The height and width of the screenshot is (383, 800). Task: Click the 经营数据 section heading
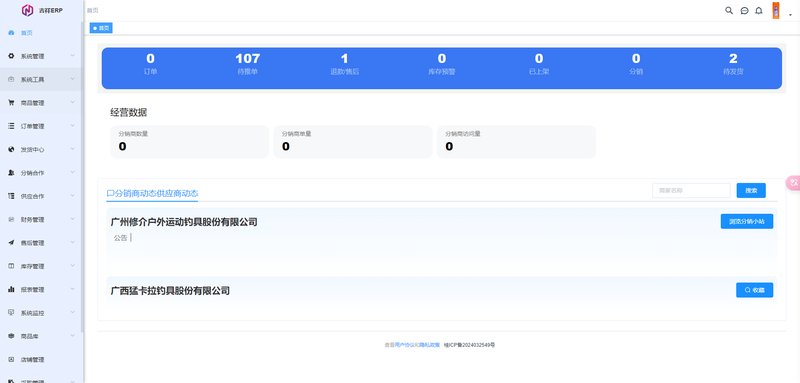[x=129, y=113]
